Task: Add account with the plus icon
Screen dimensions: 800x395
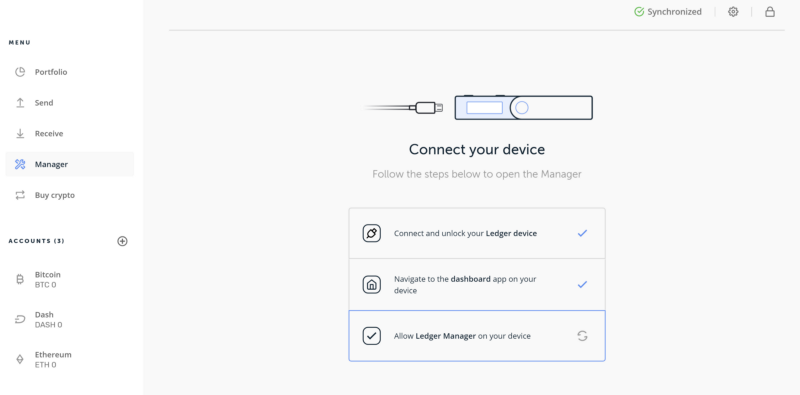Action: click(122, 241)
